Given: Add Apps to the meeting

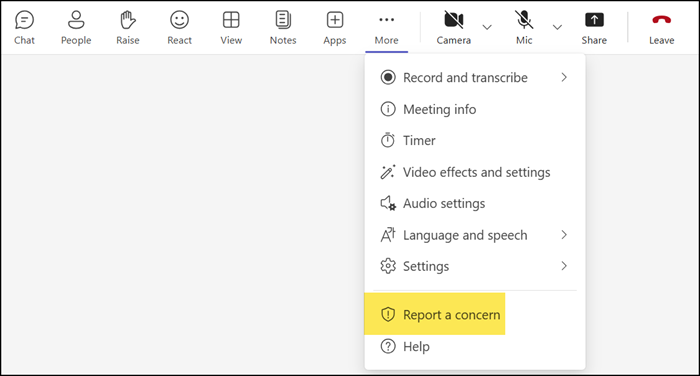Looking at the screenshot, I should pyautogui.click(x=335, y=28).
